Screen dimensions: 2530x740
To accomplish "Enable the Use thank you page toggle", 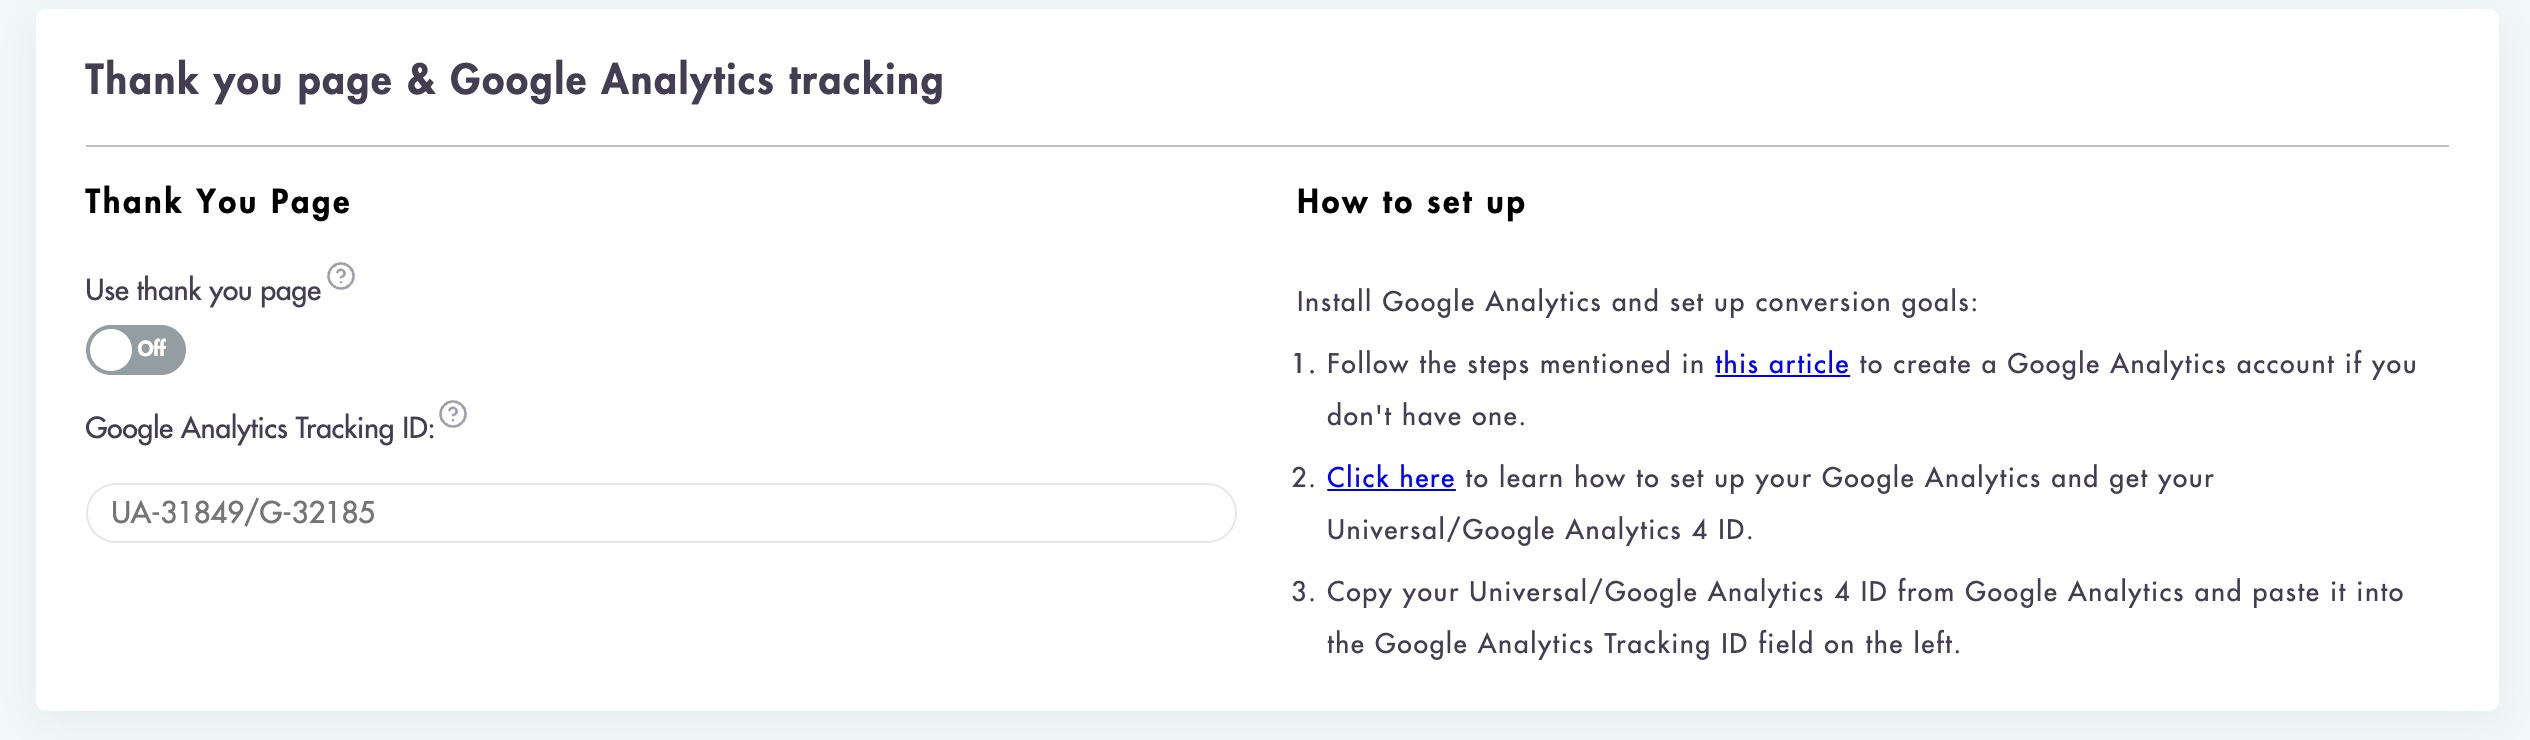I will click(x=136, y=350).
